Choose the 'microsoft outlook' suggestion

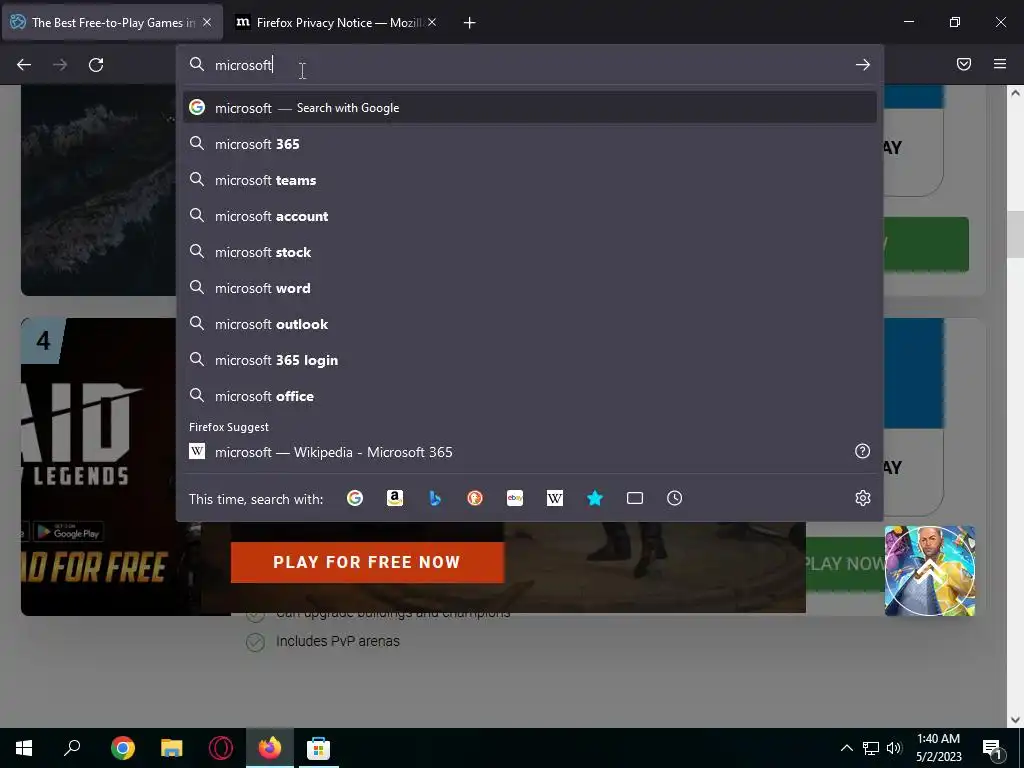tap(530, 324)
